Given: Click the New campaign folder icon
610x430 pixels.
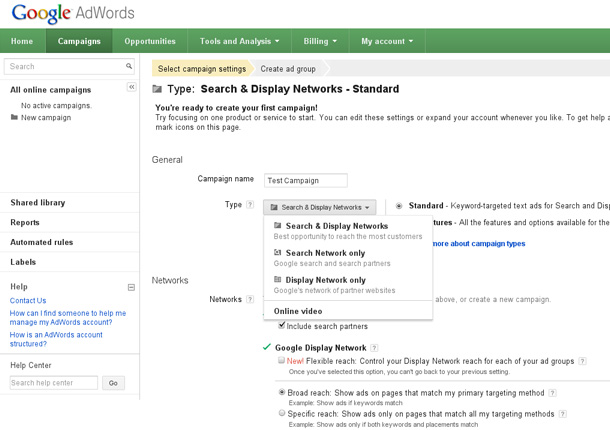Looking at the screenshot, I should pyautogui.click(x=14, y=117).
